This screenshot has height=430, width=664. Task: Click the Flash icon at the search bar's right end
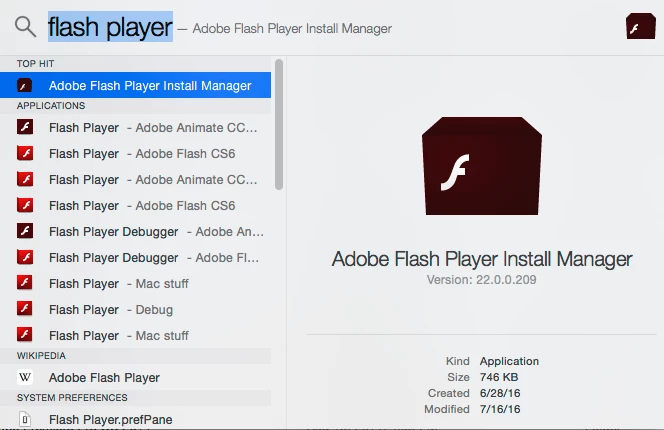click(x=641, y=26)
